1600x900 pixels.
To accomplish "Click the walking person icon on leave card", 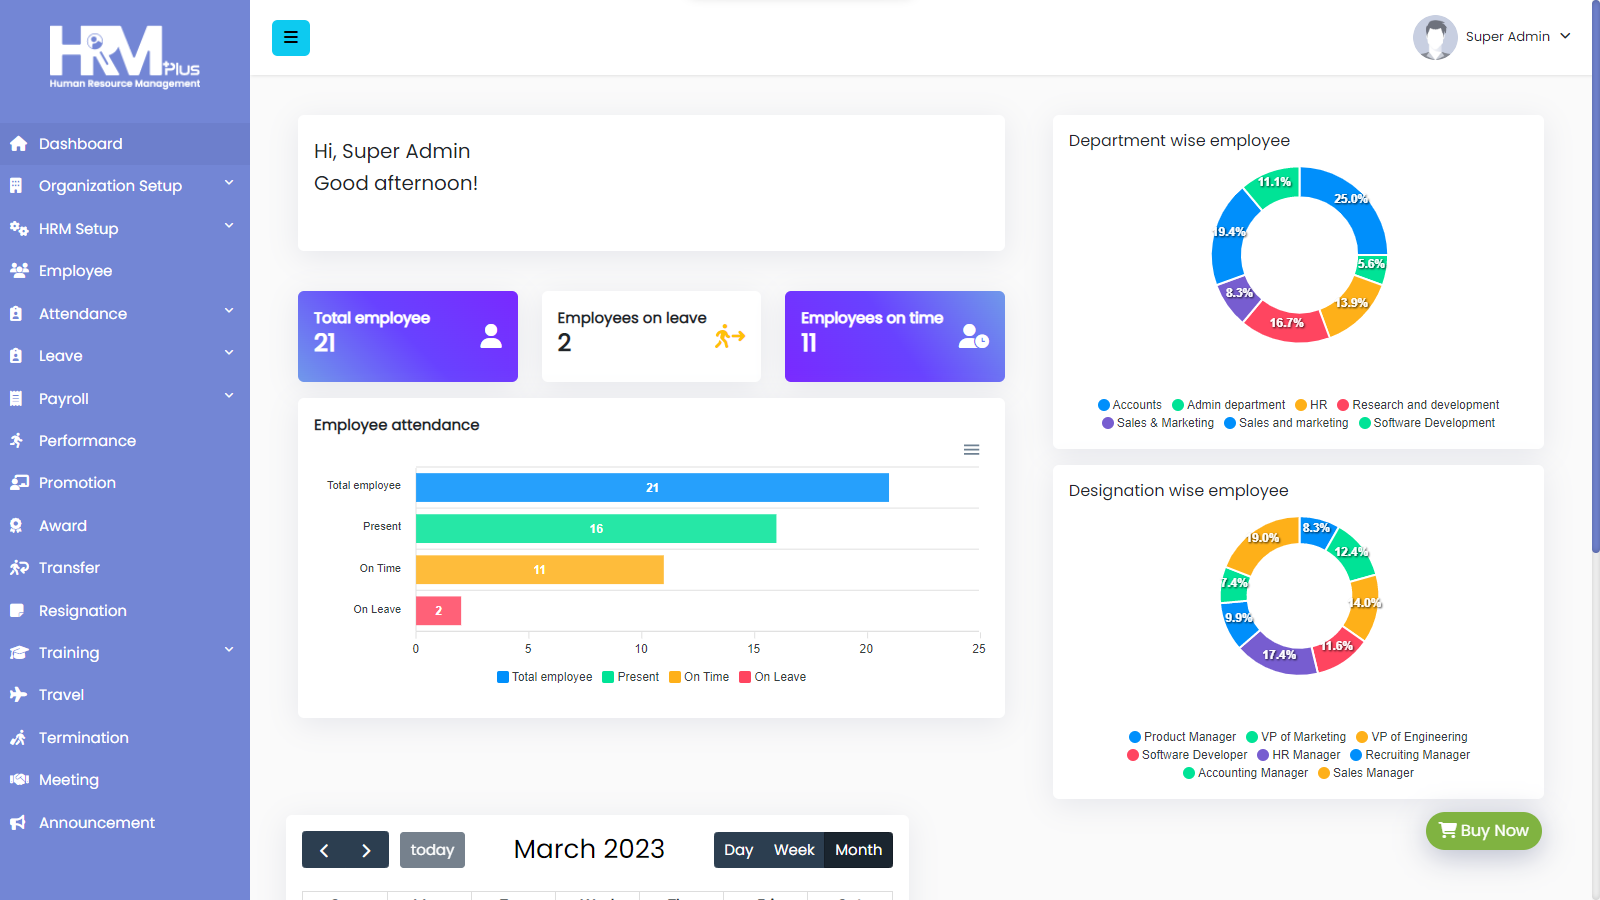I will [730, 337].
